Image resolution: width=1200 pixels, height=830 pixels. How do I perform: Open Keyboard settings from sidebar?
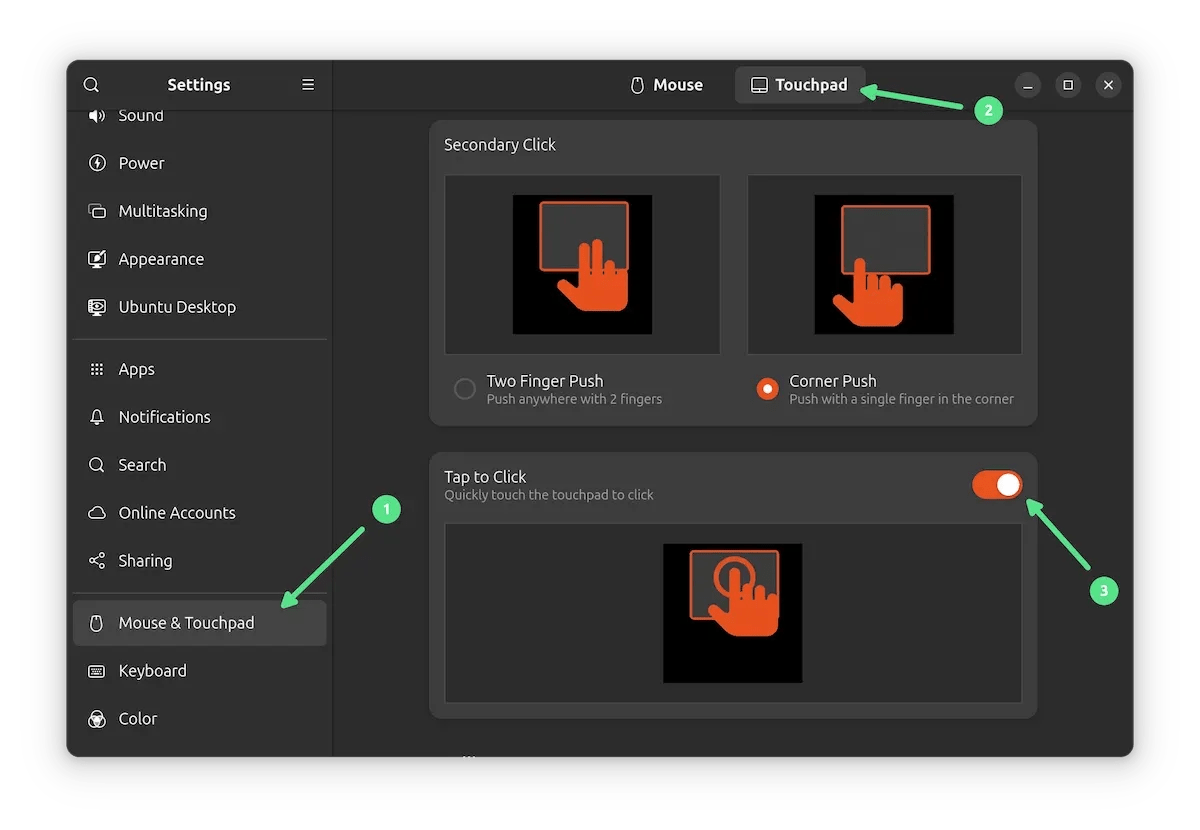tap(152, 671)
